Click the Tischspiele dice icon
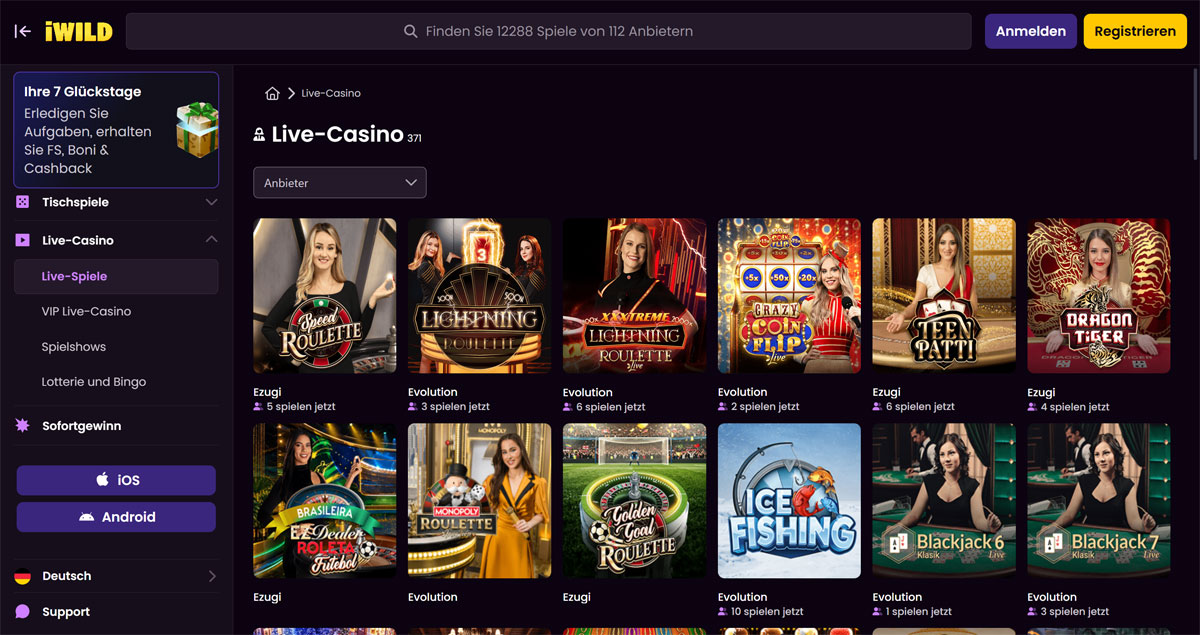The image size is (1200, 635). pos(22,202)
